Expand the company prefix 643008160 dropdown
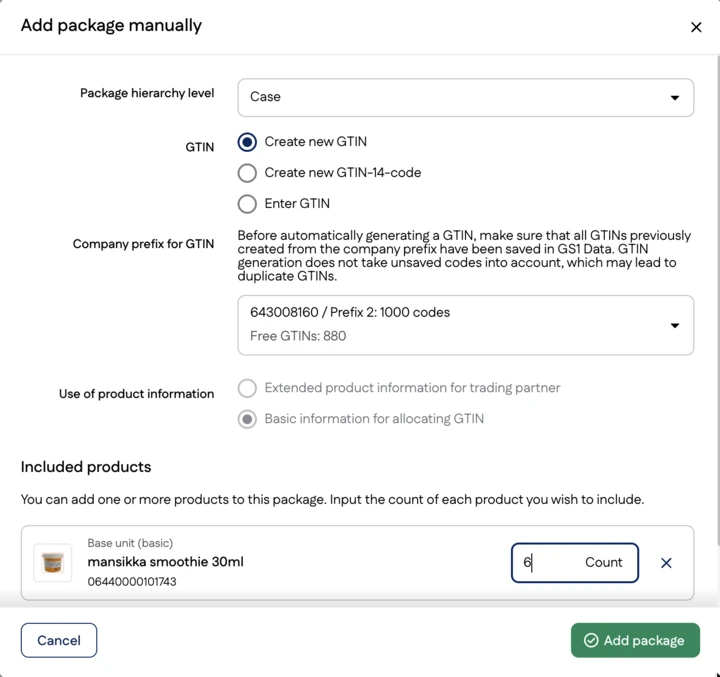The height and width of the screenshot is (677, 720). click(465, 325)
